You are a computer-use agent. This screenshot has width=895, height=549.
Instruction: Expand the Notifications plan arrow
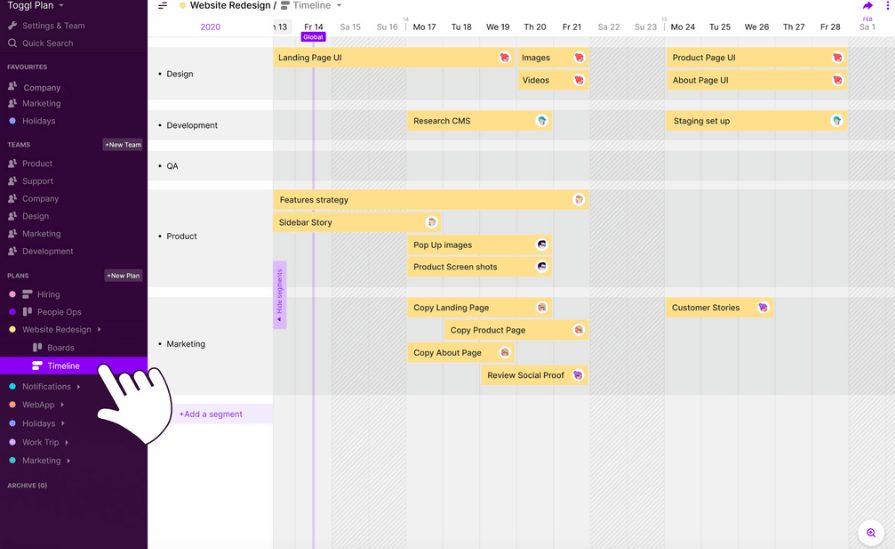pyautogui.click(x=79, y=387)
